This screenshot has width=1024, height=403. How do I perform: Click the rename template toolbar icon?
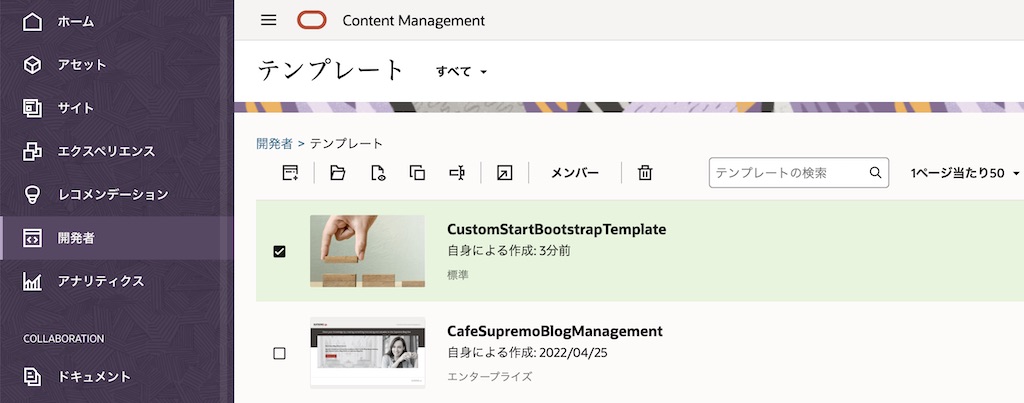457,173
